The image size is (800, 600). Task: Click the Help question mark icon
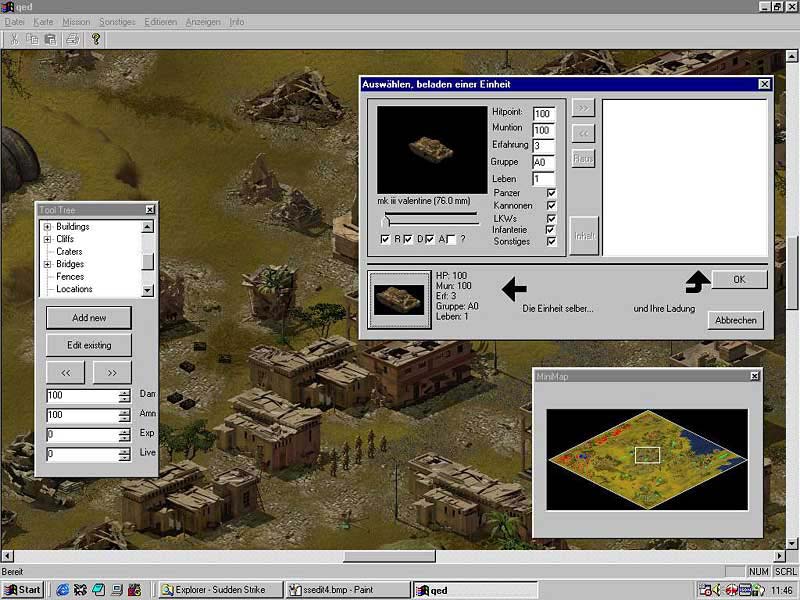click(x=95, y=39)
